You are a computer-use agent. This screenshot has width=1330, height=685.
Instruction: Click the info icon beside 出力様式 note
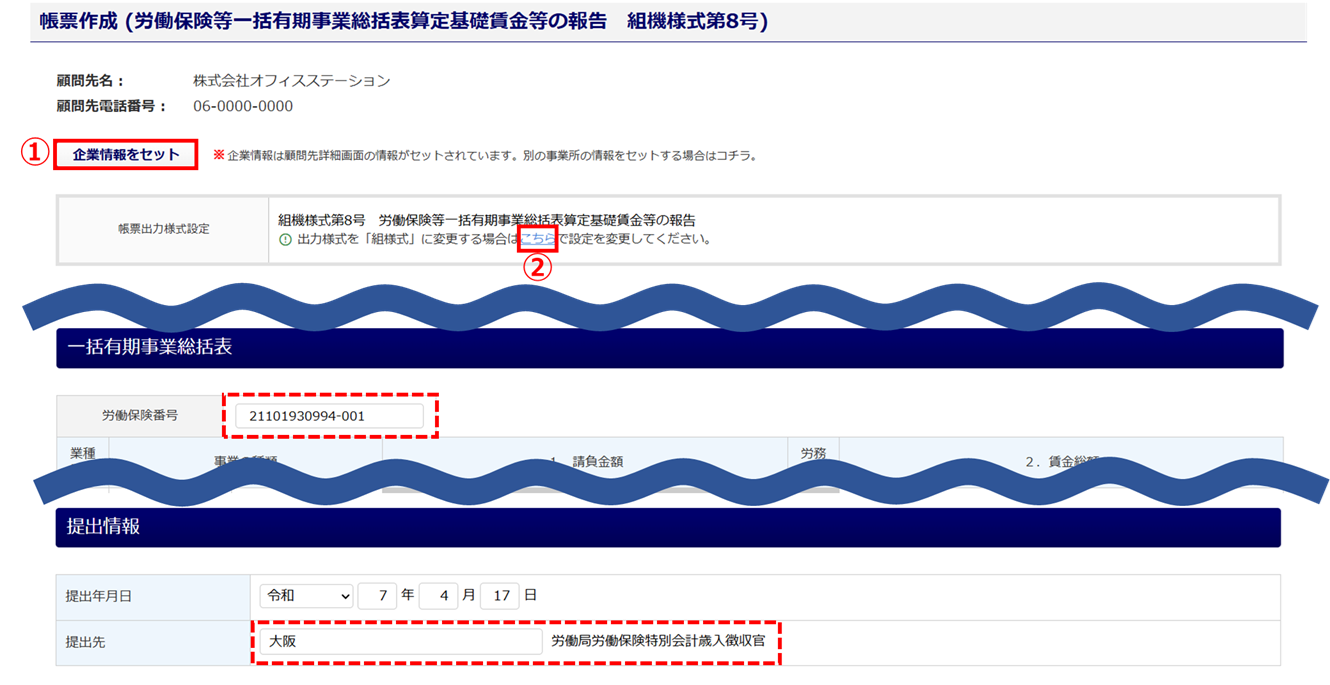(285, 240)
